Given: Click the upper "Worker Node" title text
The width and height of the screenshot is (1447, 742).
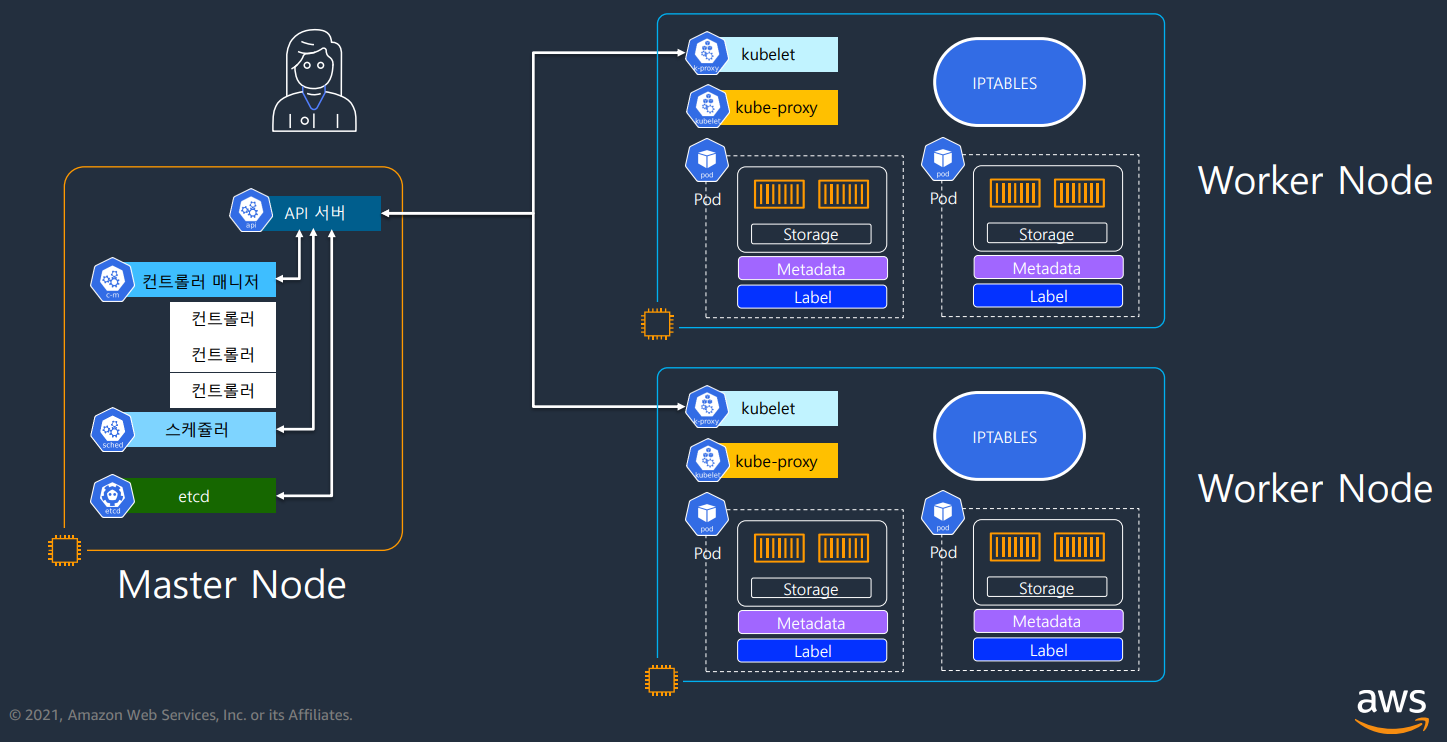Looking at the screenshot, I should (1315, 181).
